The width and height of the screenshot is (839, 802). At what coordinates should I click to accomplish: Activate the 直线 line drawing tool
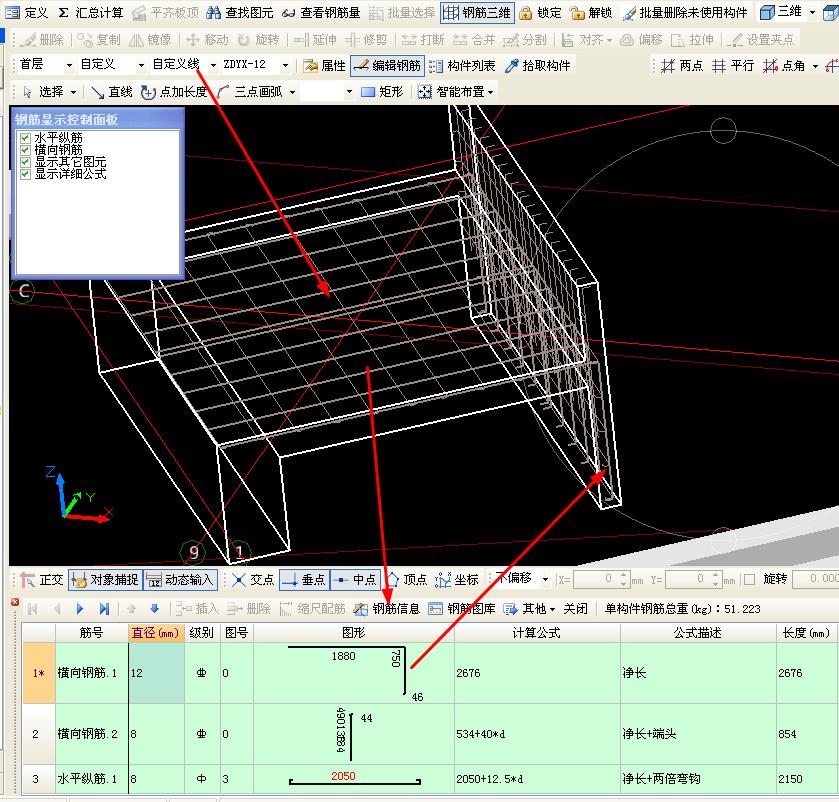(x=111, y=91)
